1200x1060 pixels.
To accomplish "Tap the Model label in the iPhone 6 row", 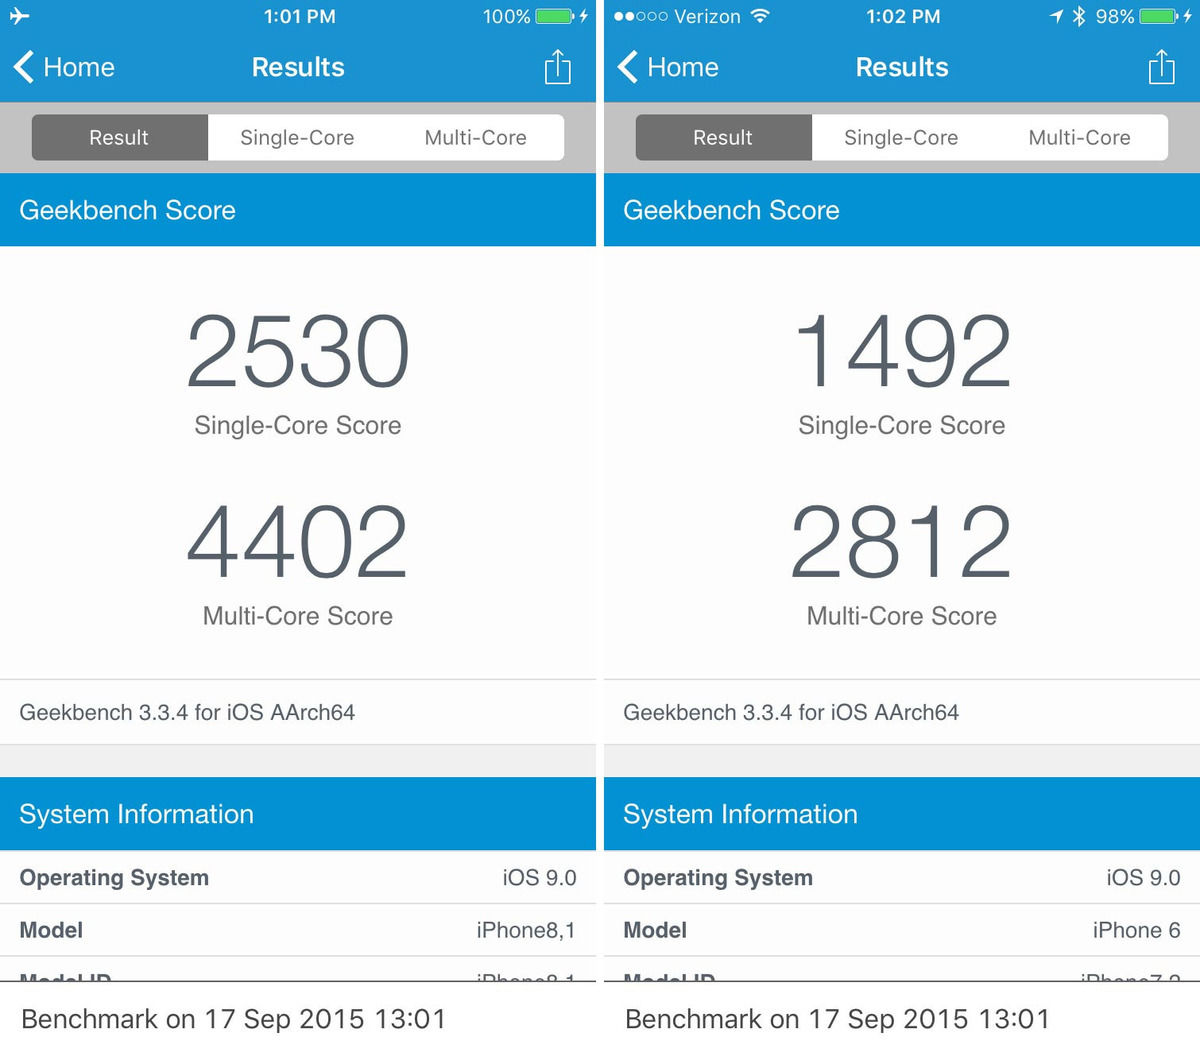I will pyautogui.click(x=655, y=930).
